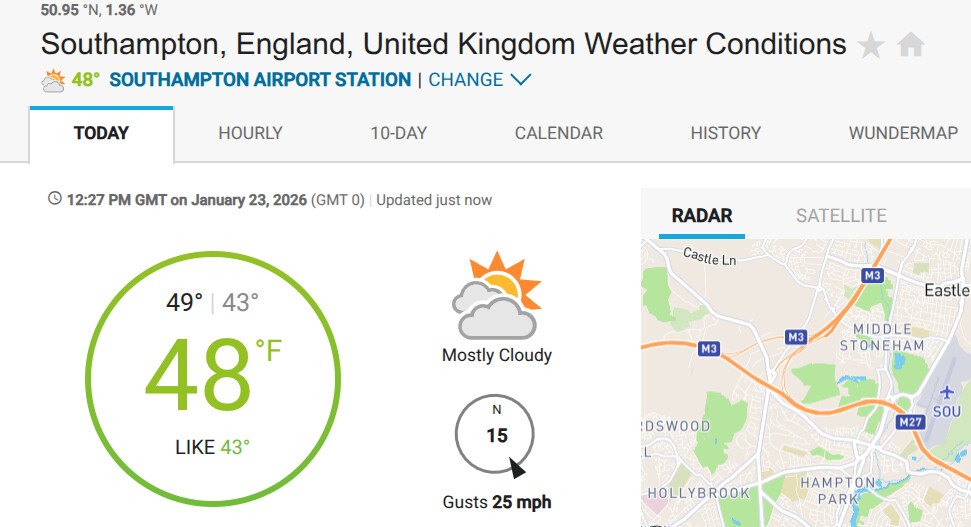Switch to the Hourly tab
The width and height of the screenshot is (971, 527).
coord(250,133)
